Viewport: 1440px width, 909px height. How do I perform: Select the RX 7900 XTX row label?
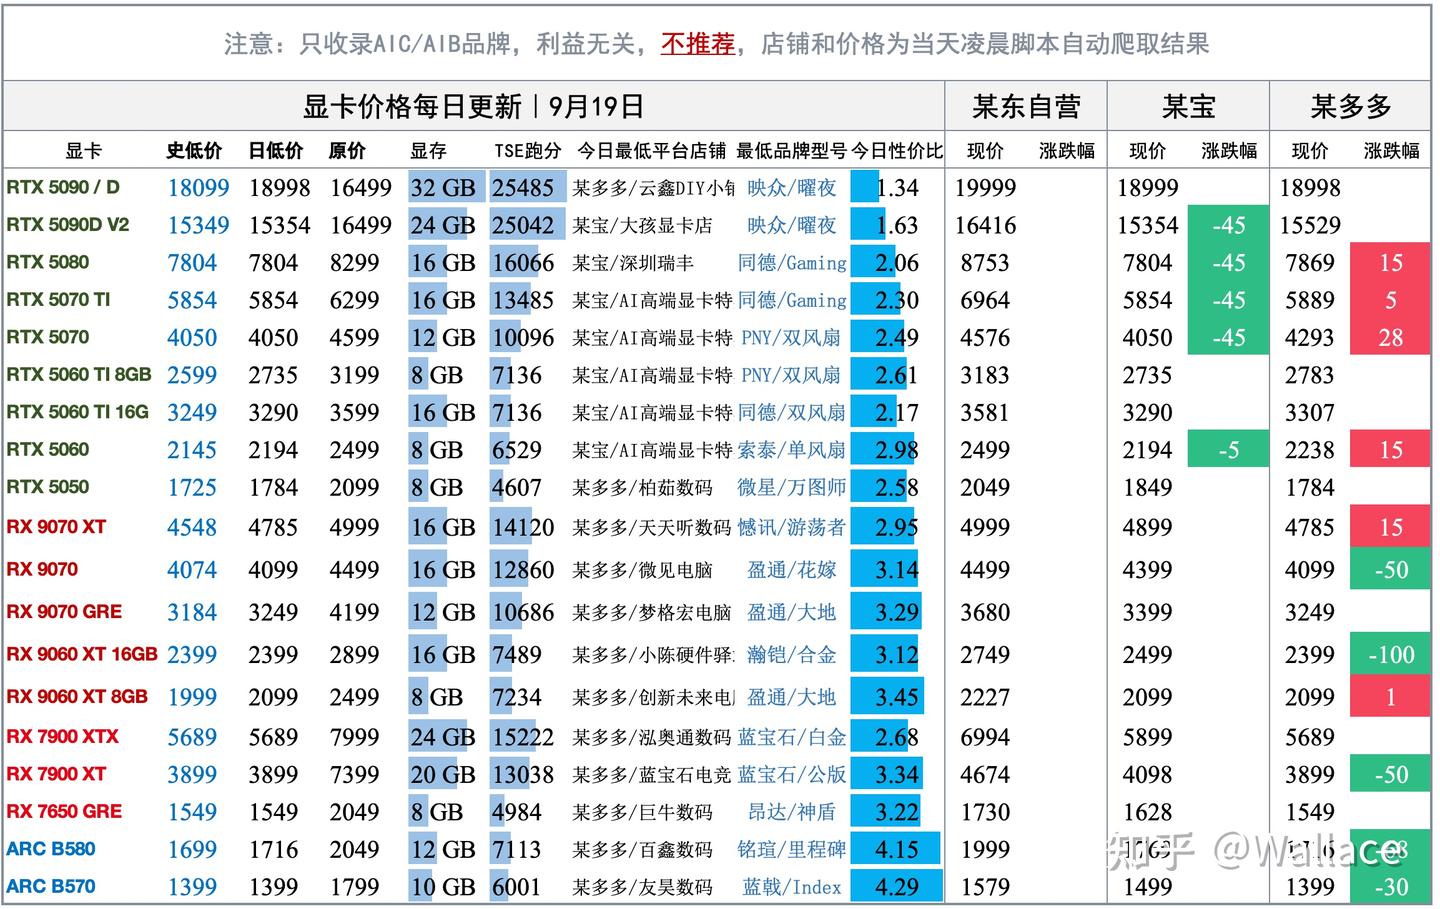(x=62, y=737)
